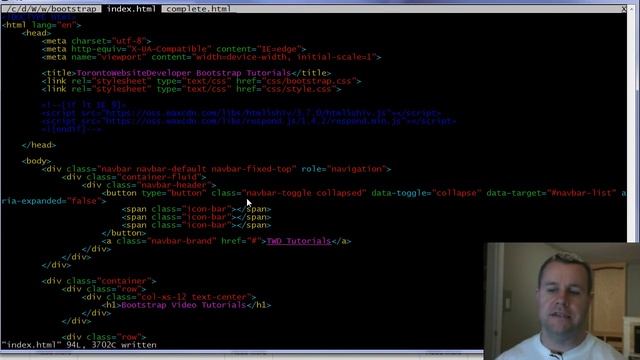Click the "index.html" 94L, 3702C written status line
Viewport: 640px width, 360px height.
(x=79, y=345)
